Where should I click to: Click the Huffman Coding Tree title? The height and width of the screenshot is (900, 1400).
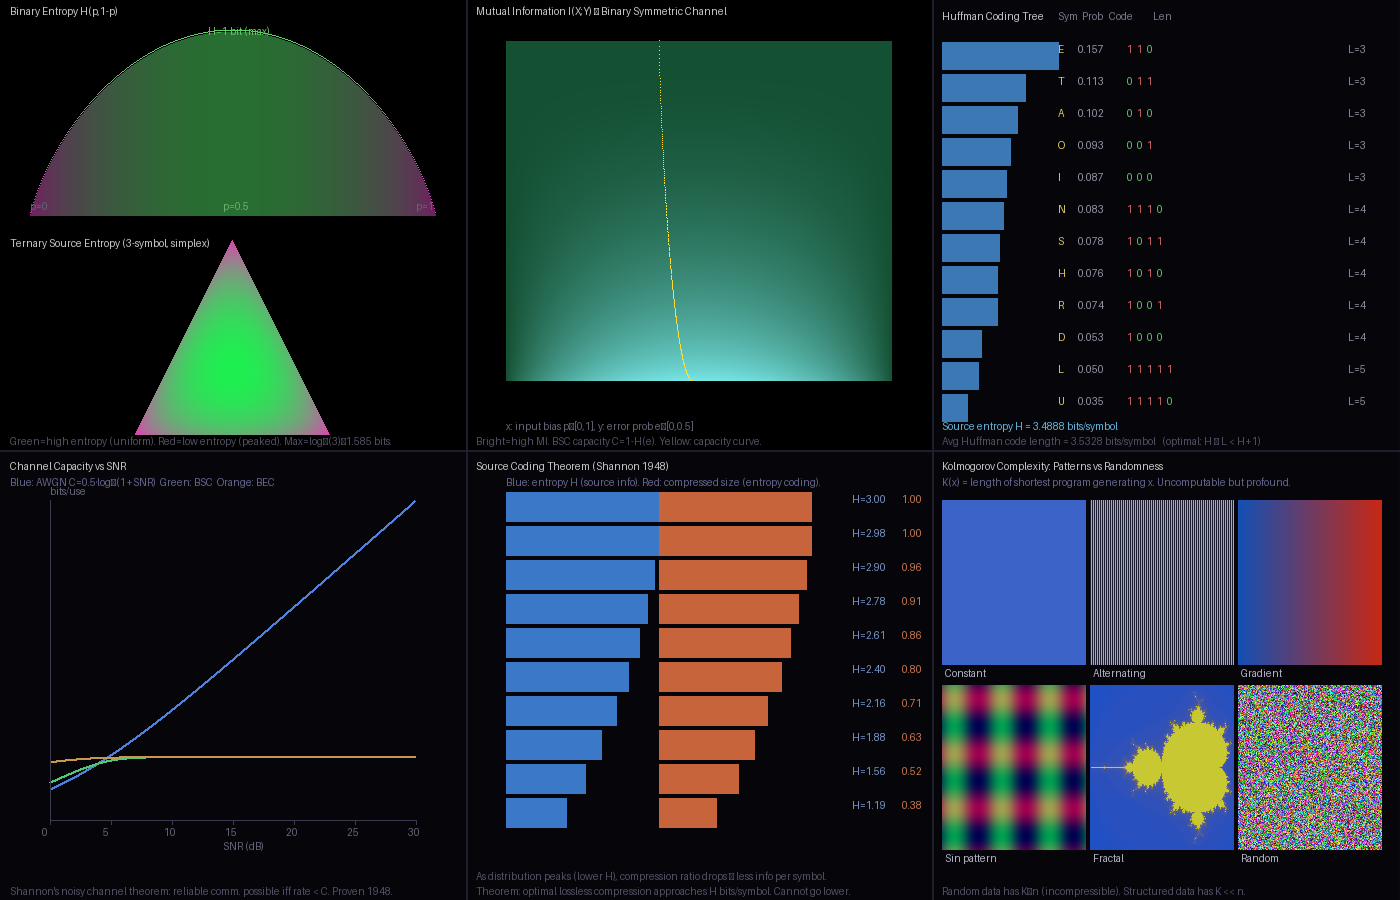pos(992,16)
